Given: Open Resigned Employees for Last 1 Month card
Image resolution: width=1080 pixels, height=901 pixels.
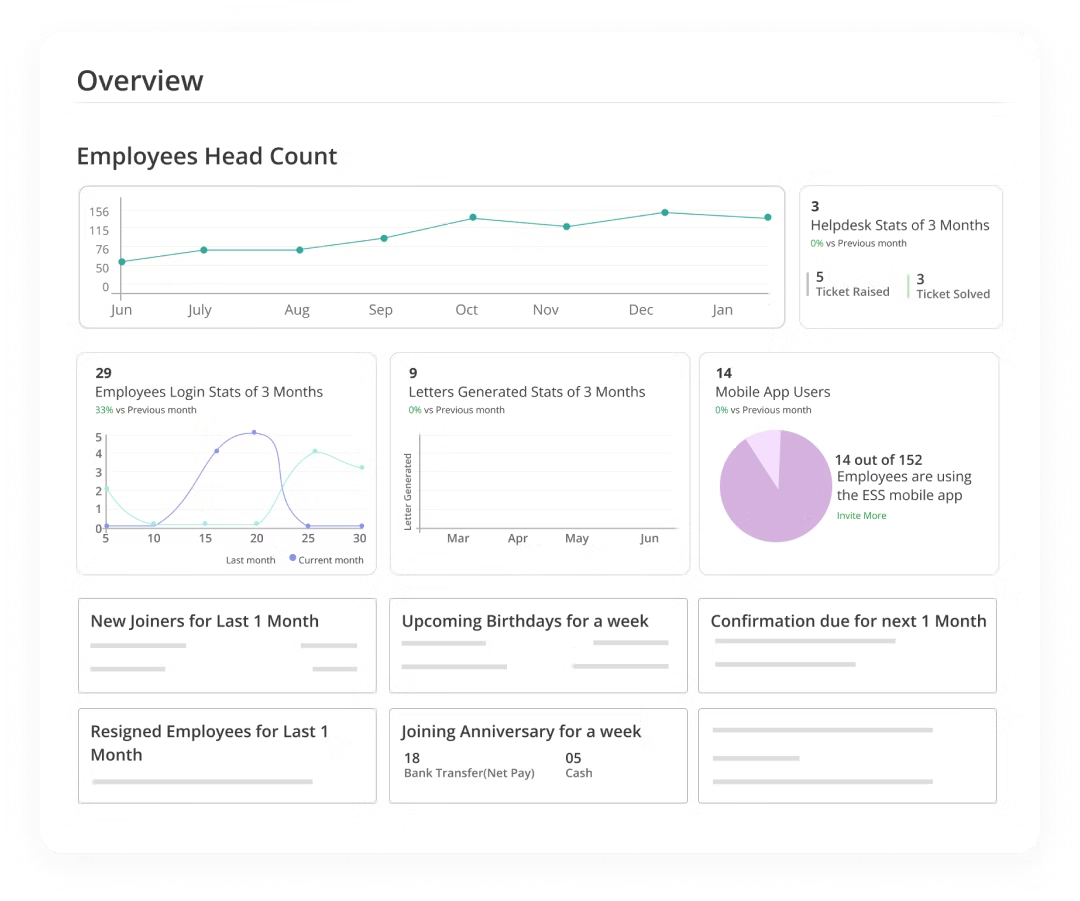Looking at the screenshot, I should coord(227,755).
